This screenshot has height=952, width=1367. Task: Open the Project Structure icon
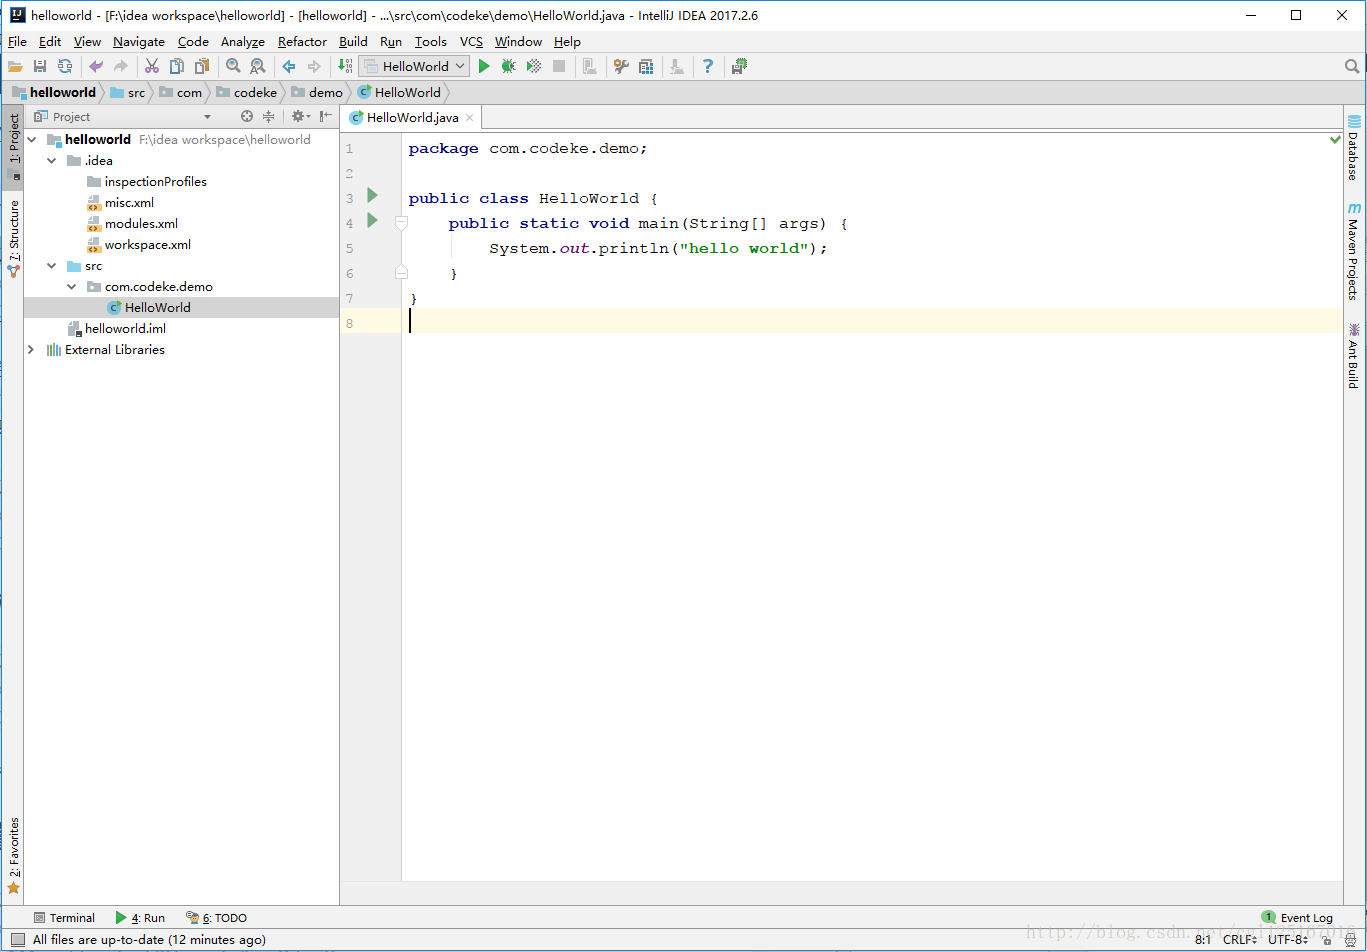(646, 66)
